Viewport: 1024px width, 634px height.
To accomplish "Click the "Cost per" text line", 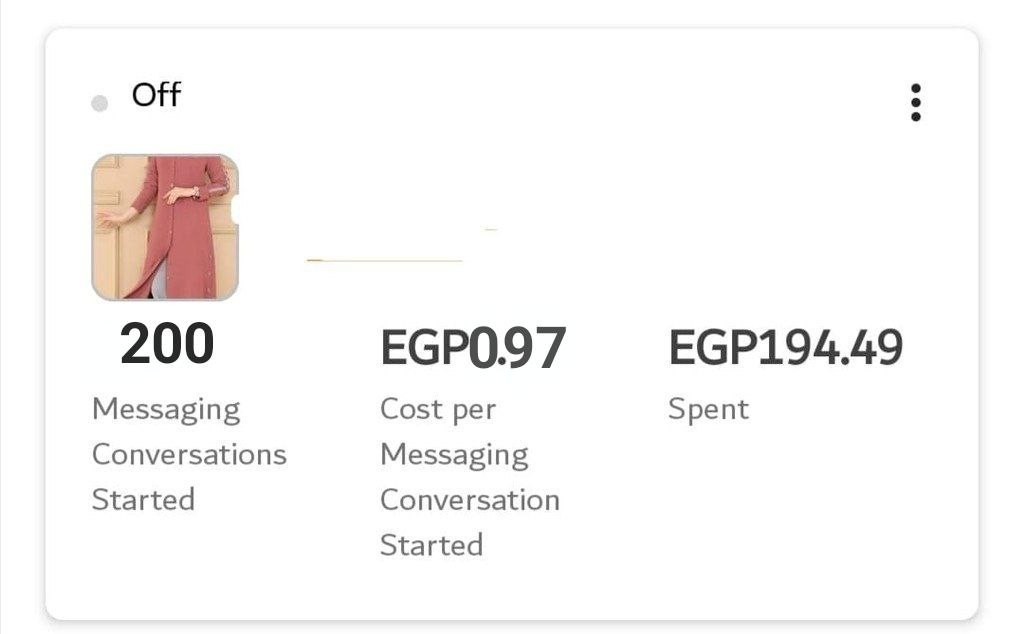I will [x=438, y=410].
